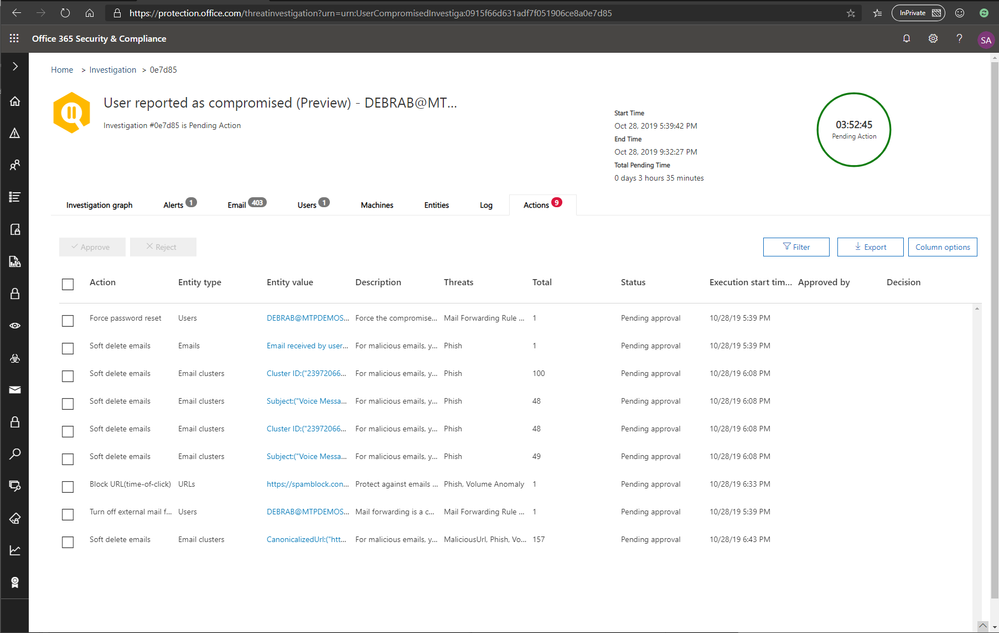Open the https://spamblock.con... entity link
999x633 pixels.
click(307, 484)
